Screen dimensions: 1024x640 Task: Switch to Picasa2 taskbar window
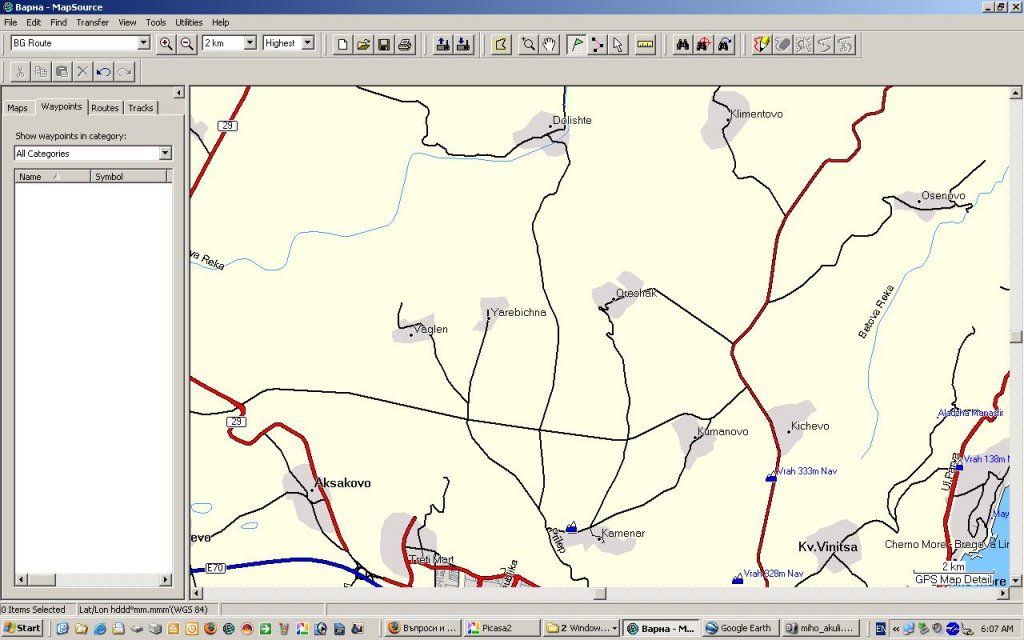502,628
